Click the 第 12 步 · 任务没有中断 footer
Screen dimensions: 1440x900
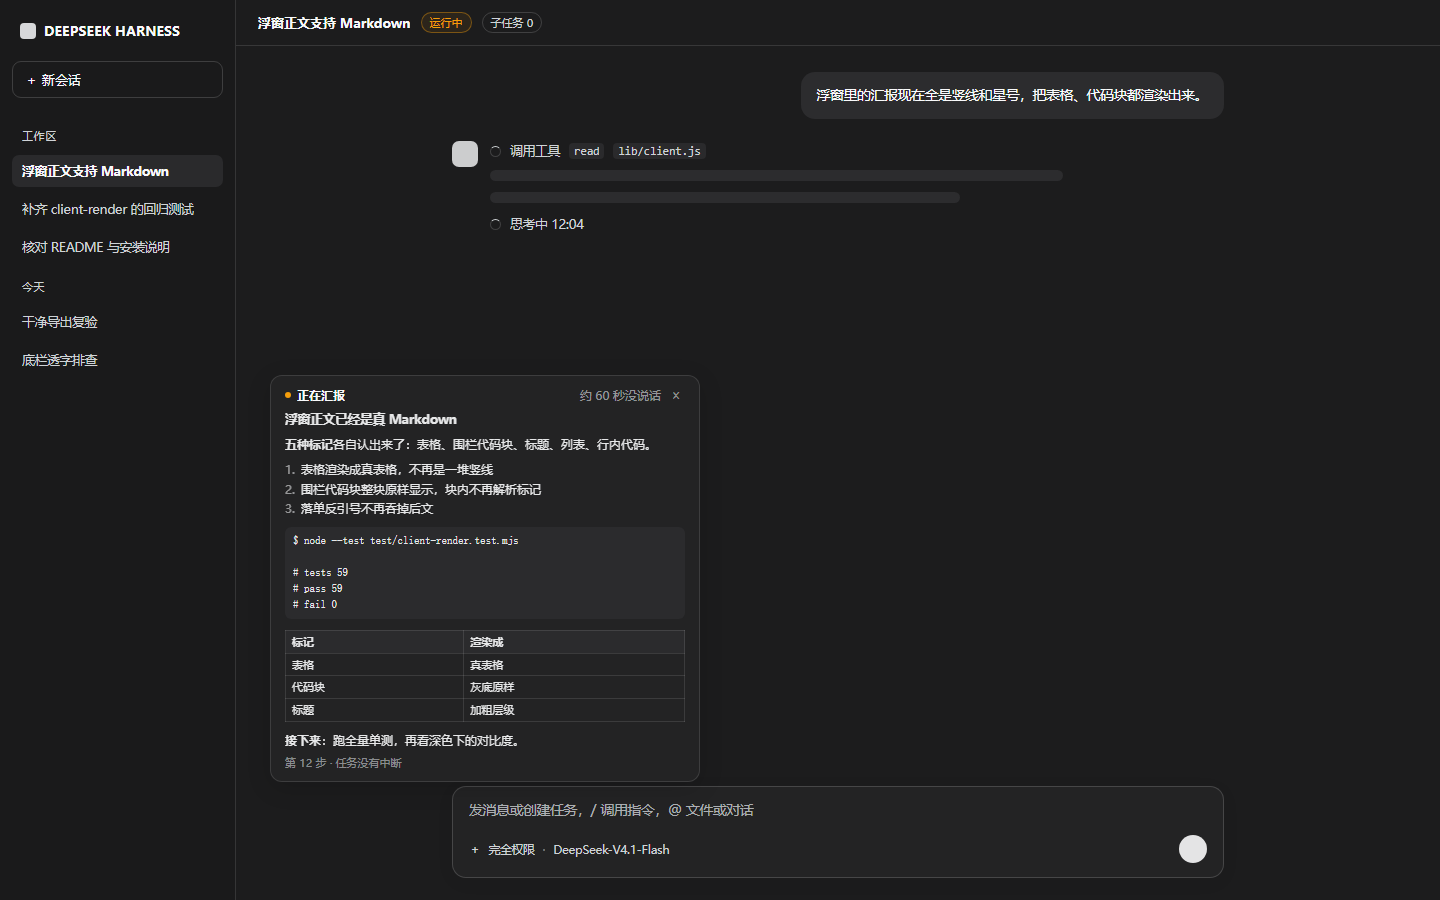click(343, 763)
